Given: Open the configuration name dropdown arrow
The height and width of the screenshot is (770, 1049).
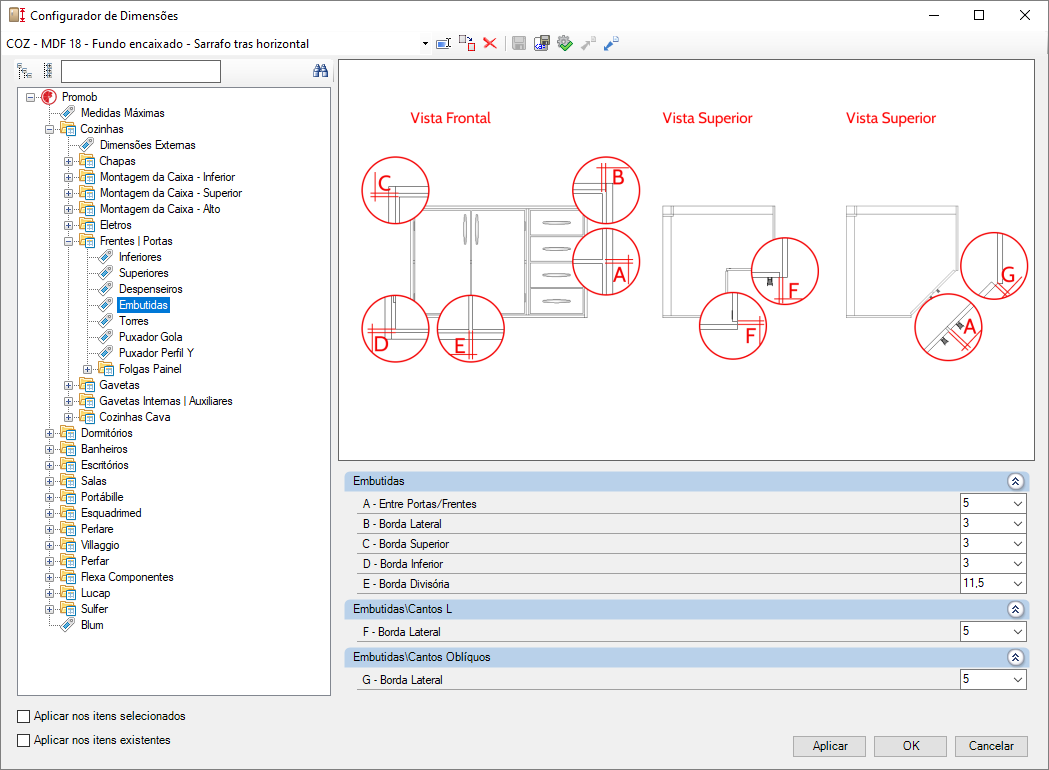Looking at the screenshot, I should [425, 44].
